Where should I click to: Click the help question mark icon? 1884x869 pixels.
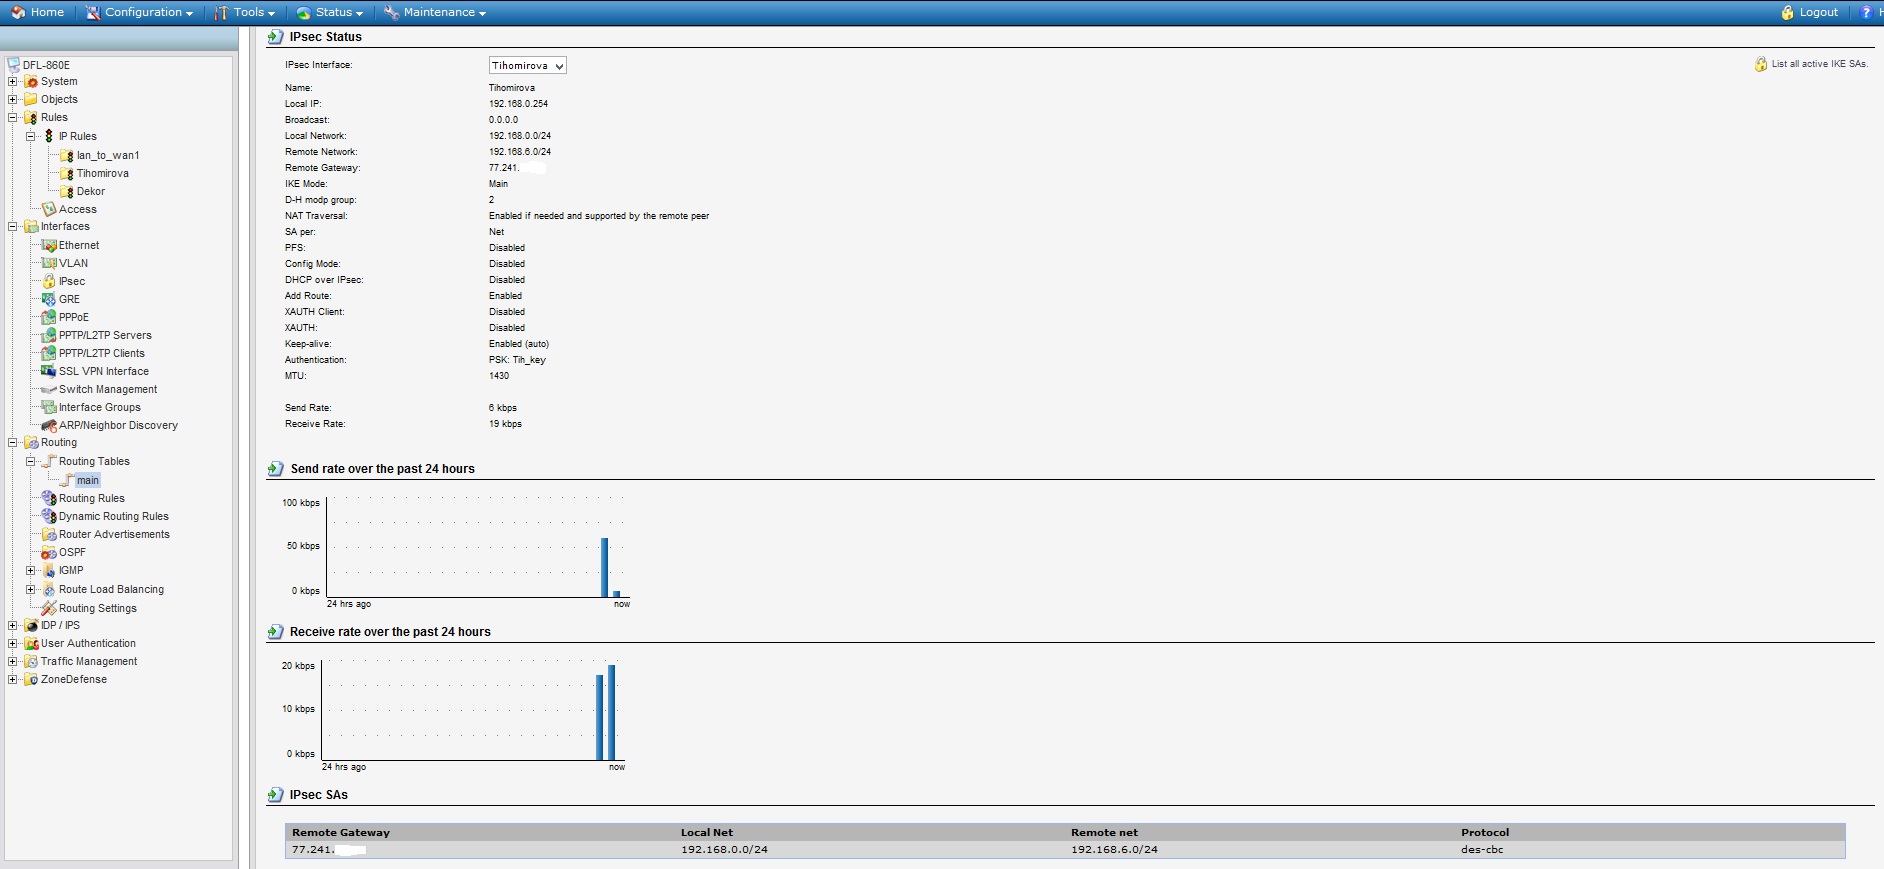[x=1865, y=12]
